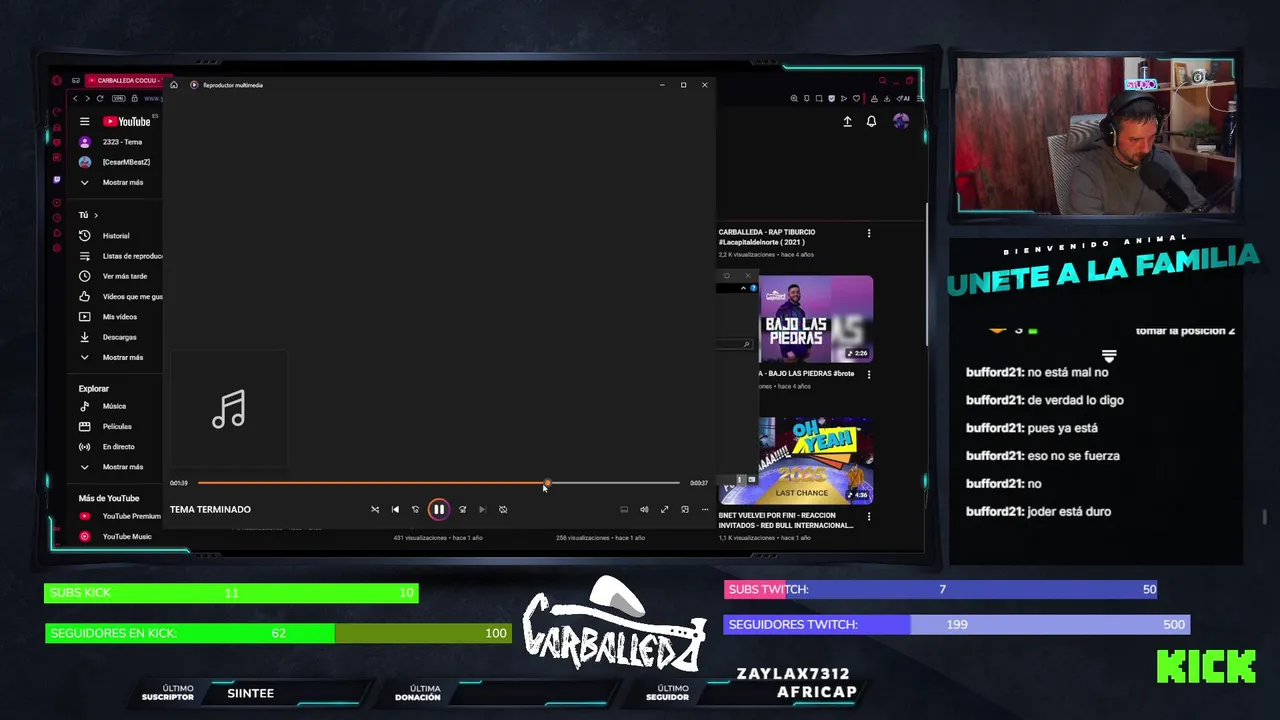This screenshot has width=1280, height=720.
Task: Skip to next track in media player
Action: pos(482,509)
